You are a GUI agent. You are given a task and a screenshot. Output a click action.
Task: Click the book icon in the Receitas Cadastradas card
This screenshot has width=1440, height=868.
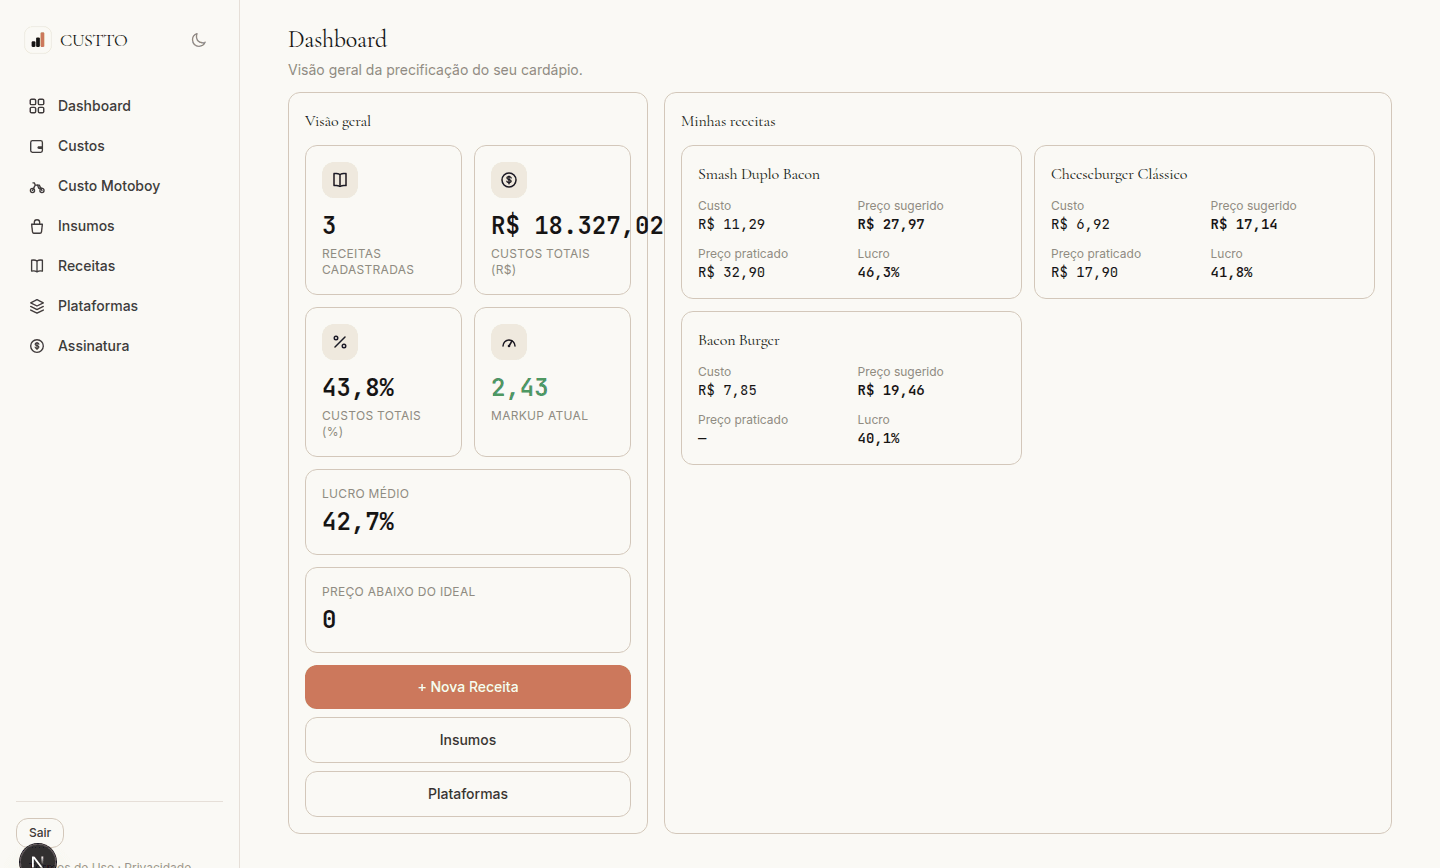[x=340, y=180]
